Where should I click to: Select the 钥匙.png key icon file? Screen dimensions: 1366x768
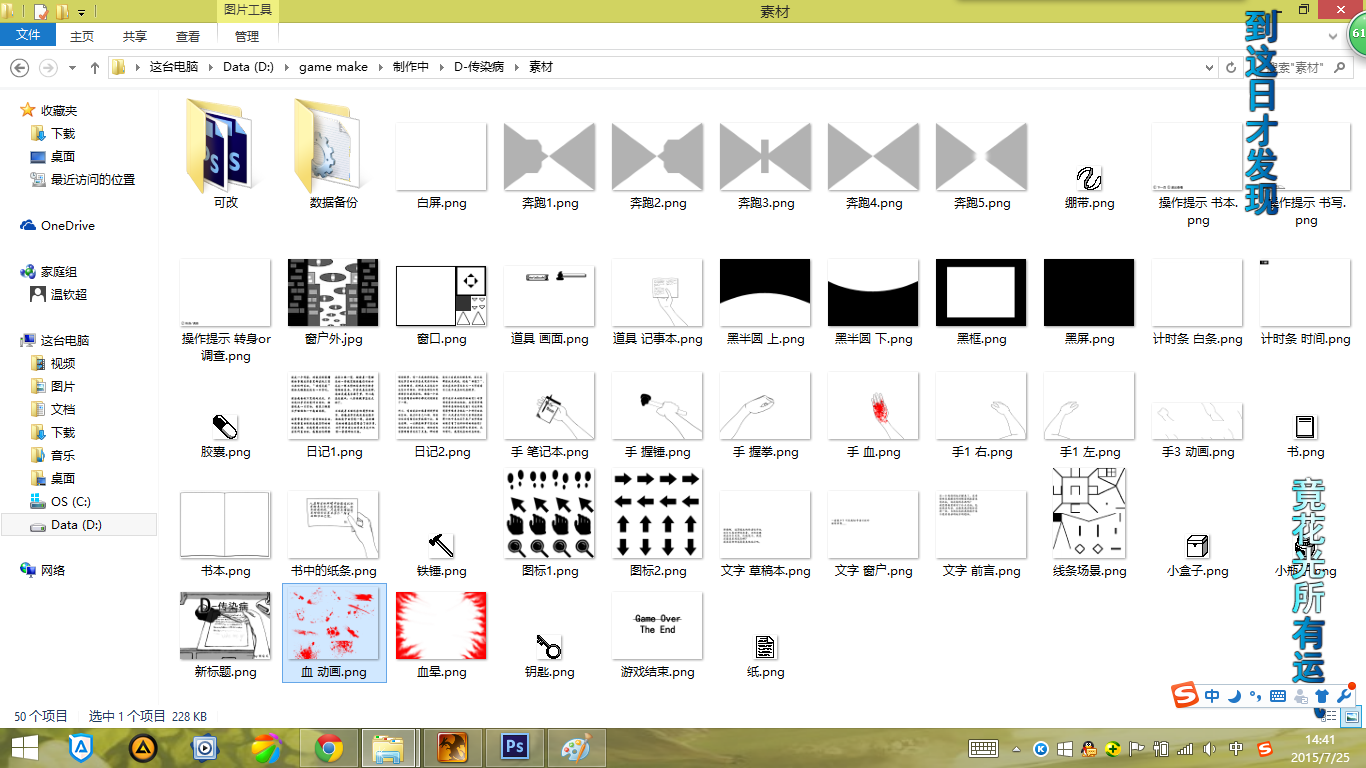click(x=549, y=646)
